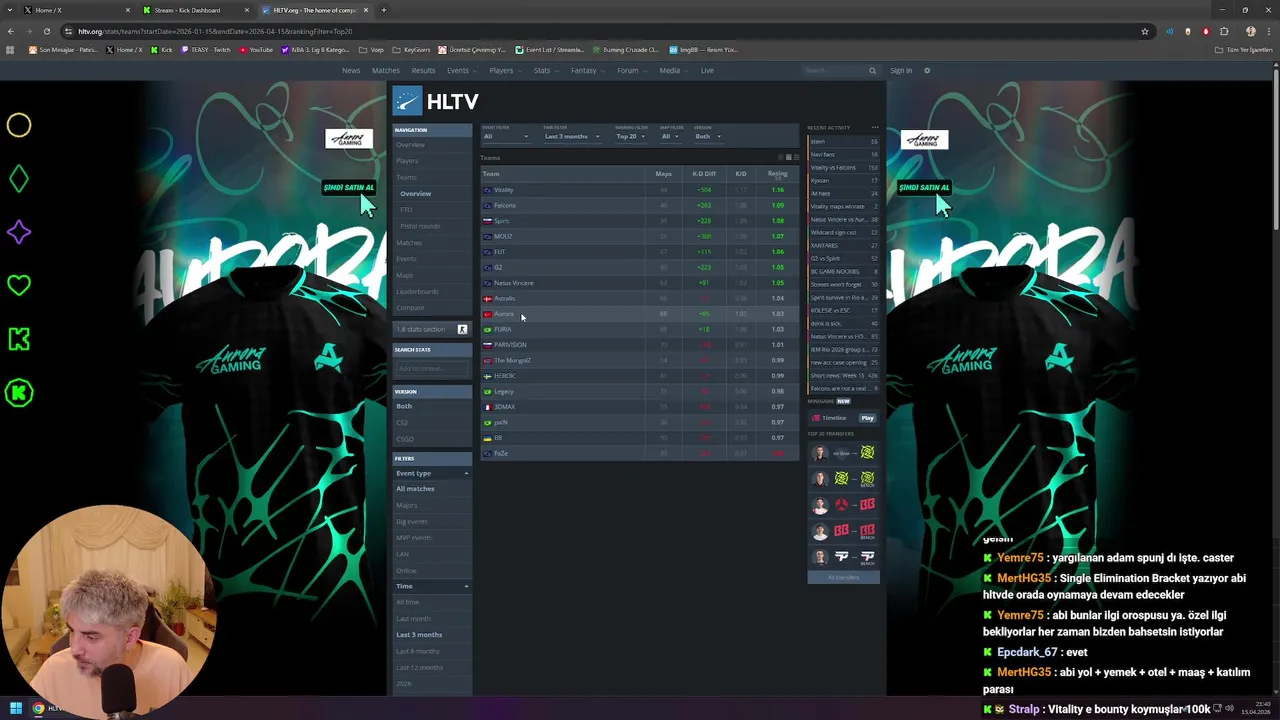
Task: Click the purple star overlay icon
Action: click(19, 232)
